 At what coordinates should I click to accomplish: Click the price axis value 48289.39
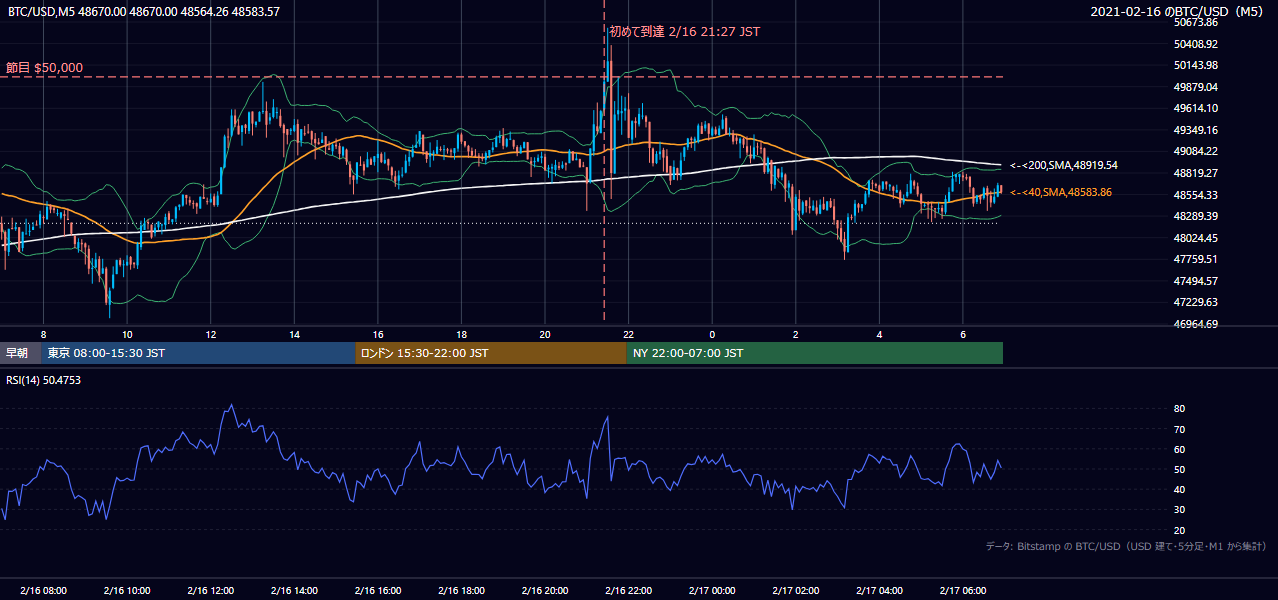(1195, 216)
